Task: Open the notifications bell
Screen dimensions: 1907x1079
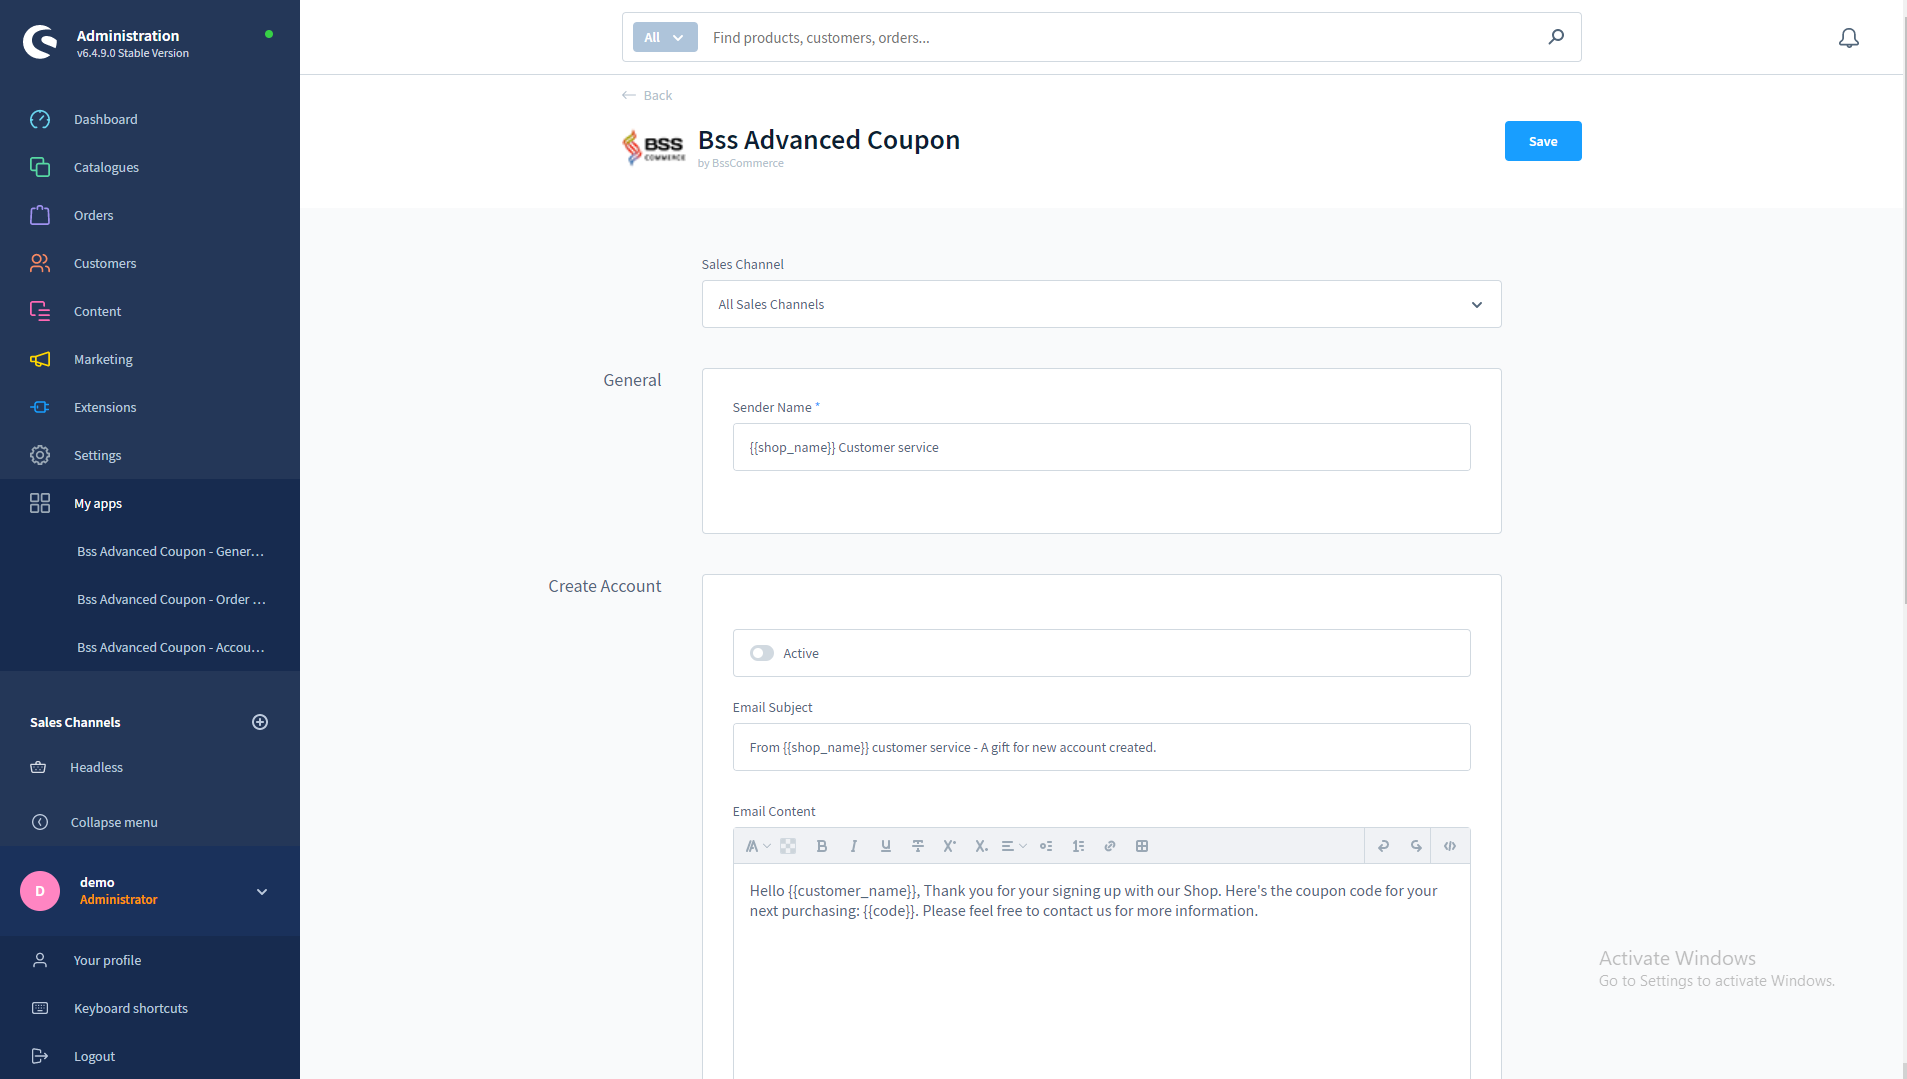Action: tap(1849, 38)
